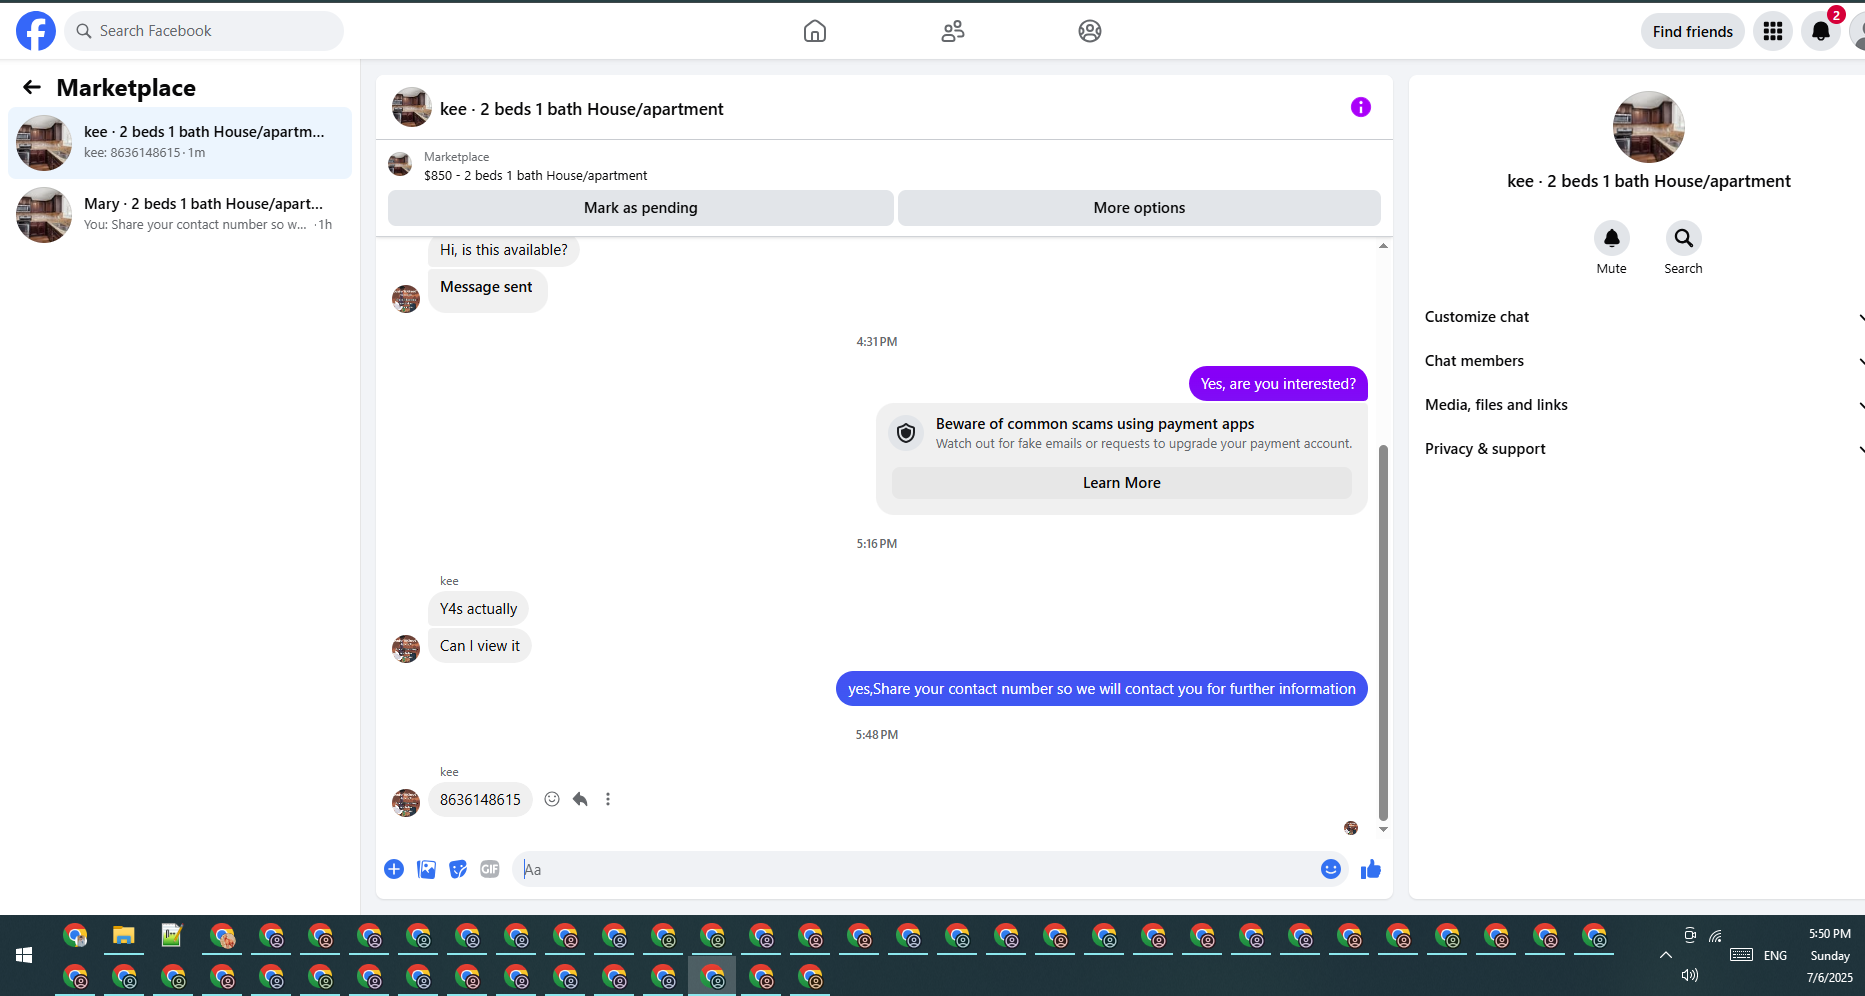This screenshot has height=996, width=1865.
Task: Open the Windows Start menu
Action: tap(24, 955)
